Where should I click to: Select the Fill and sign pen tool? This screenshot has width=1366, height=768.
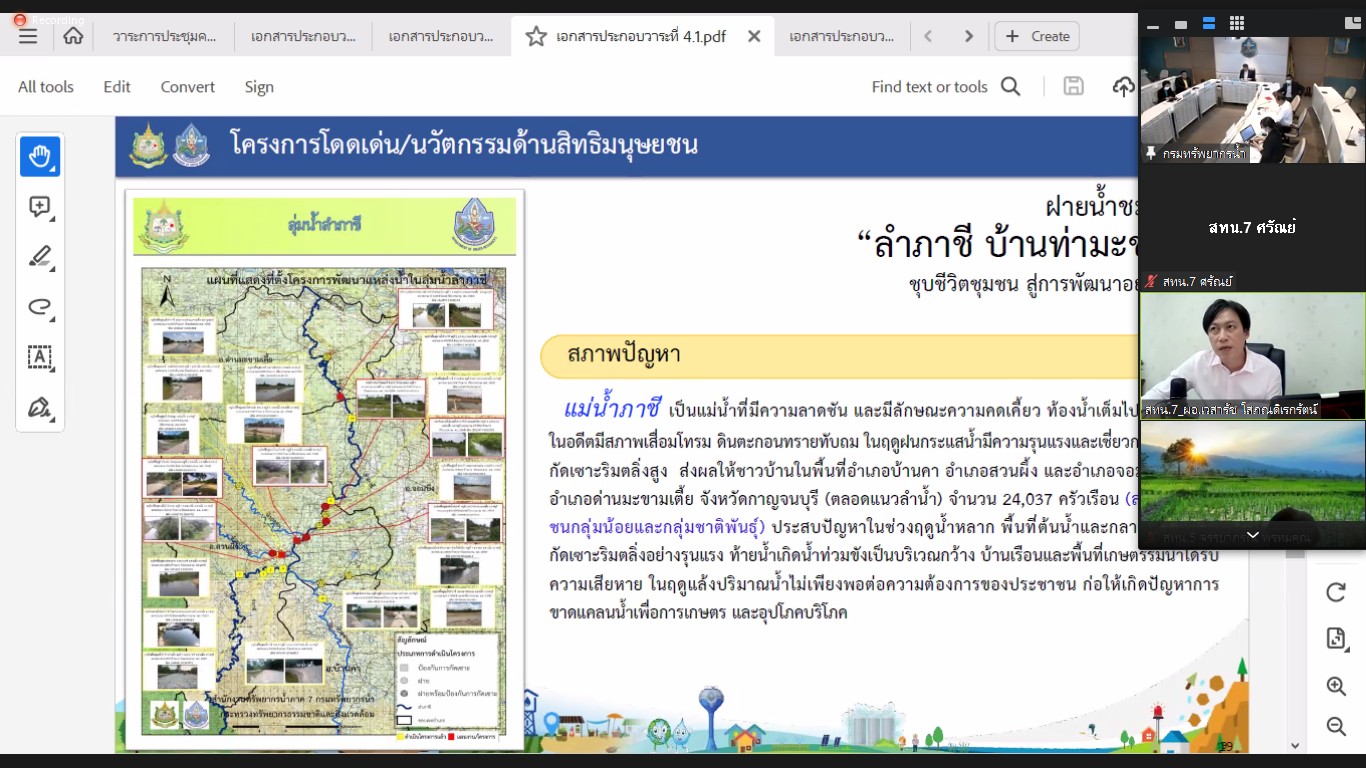click(40, 407)
